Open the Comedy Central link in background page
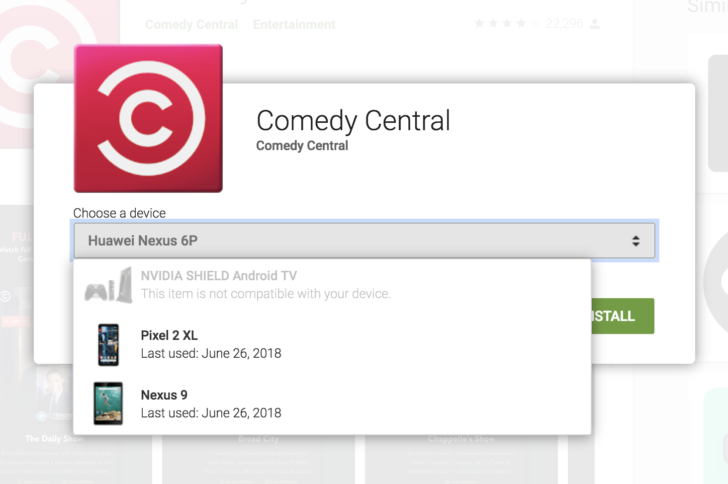Screen dimensions: 728x484 click(x=192, y=24)
